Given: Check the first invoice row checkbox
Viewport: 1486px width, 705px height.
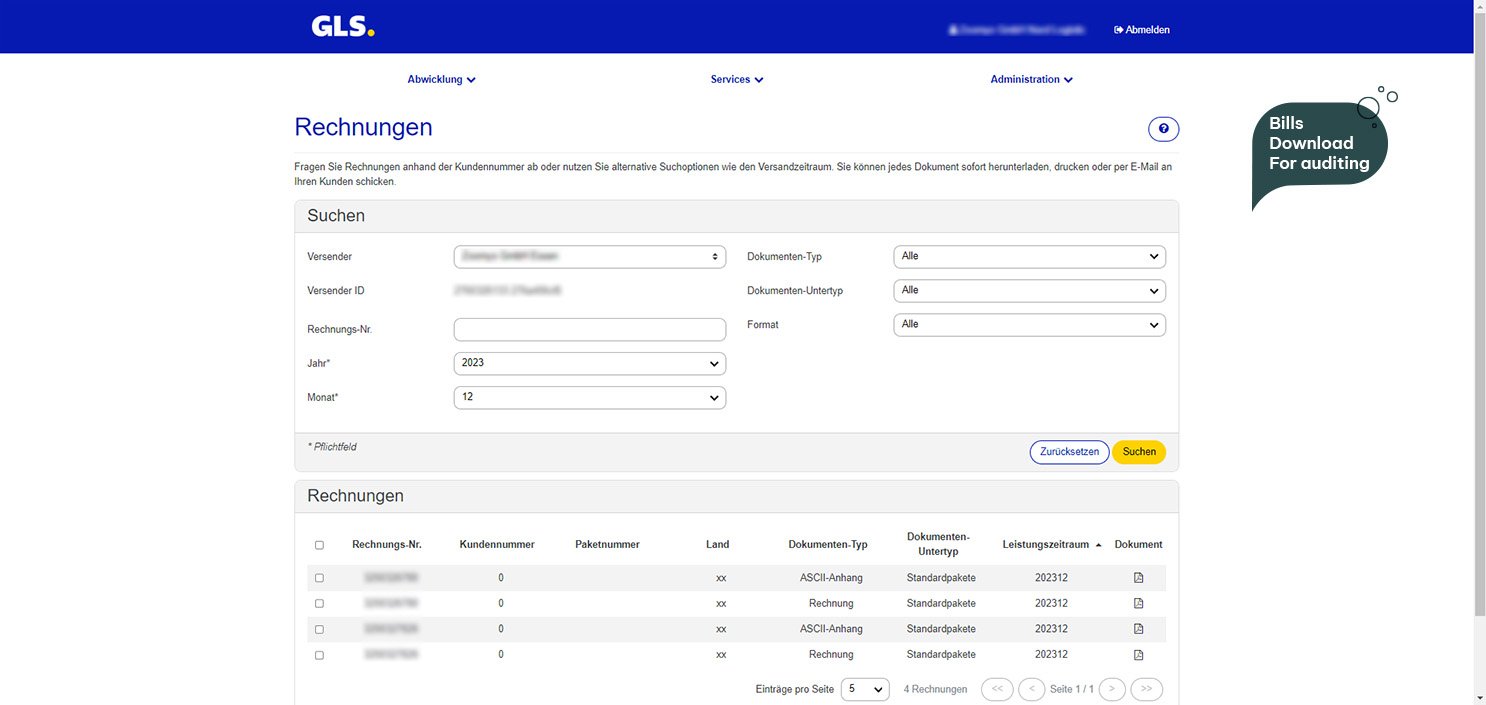Looking at the screenshot, I should click(x=319, y=578).
